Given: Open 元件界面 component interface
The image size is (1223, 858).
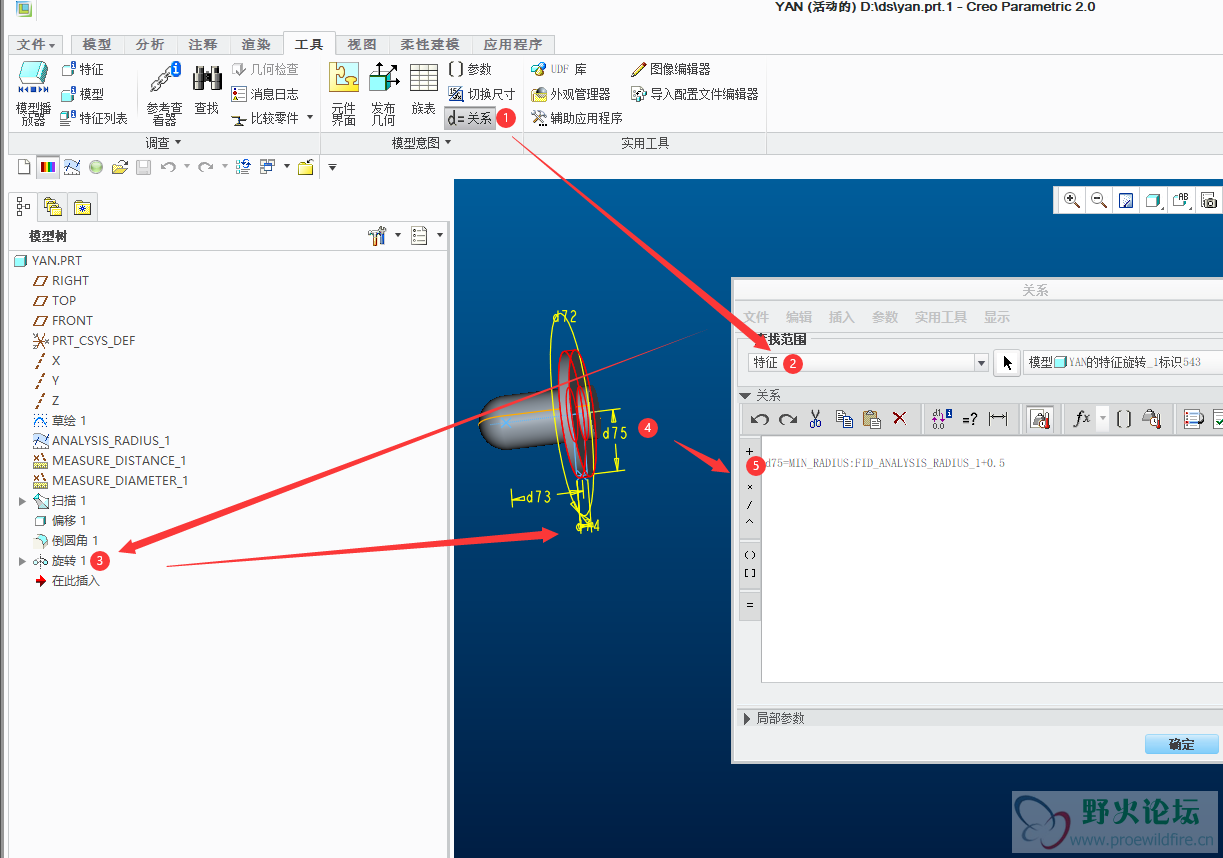Looking at the screenshot, I should 344,94.
